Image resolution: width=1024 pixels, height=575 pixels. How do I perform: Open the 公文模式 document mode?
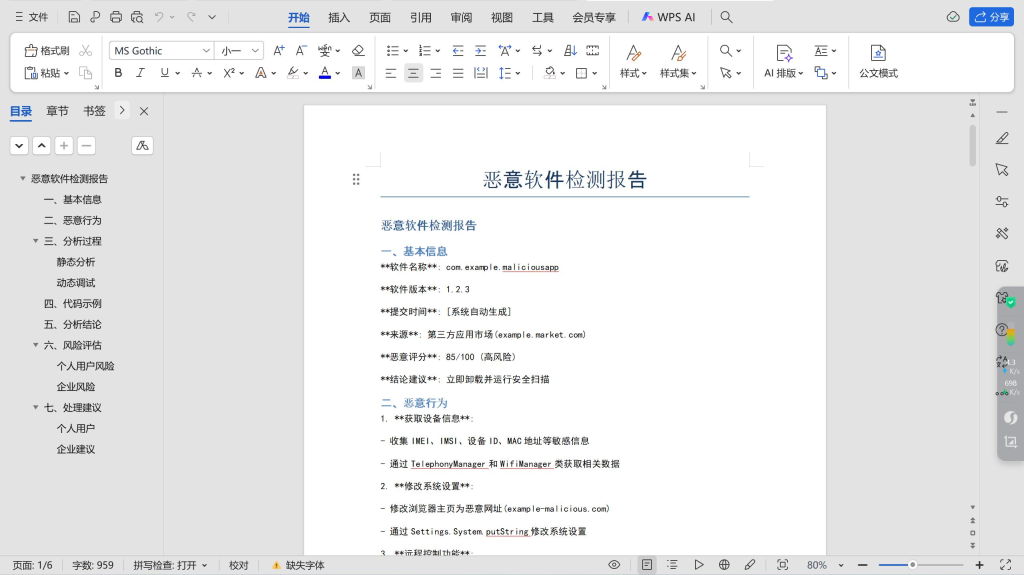coord(878,60)
